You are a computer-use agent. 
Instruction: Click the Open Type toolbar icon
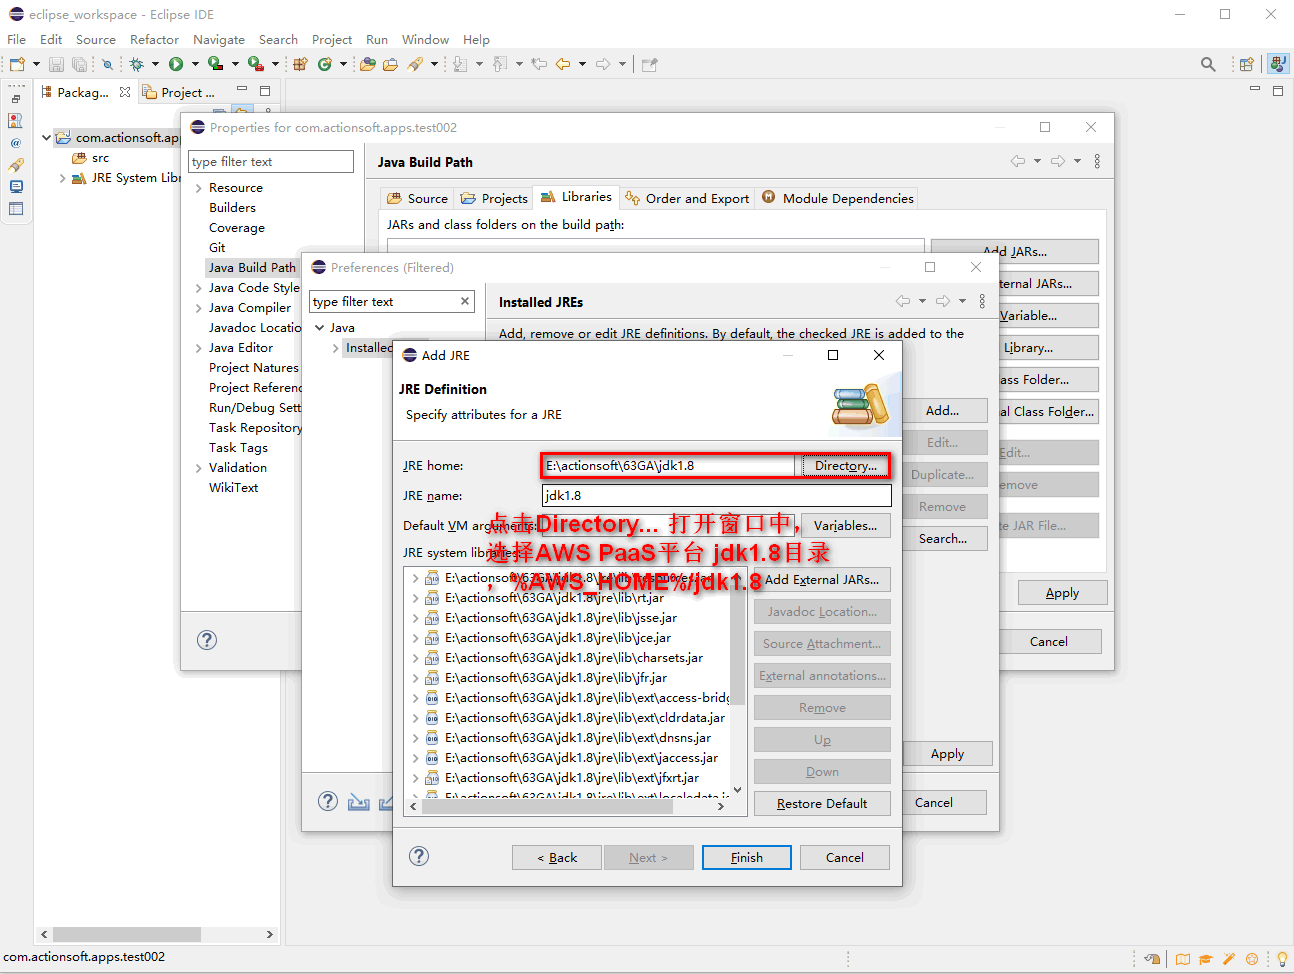[x=368, y=64]
